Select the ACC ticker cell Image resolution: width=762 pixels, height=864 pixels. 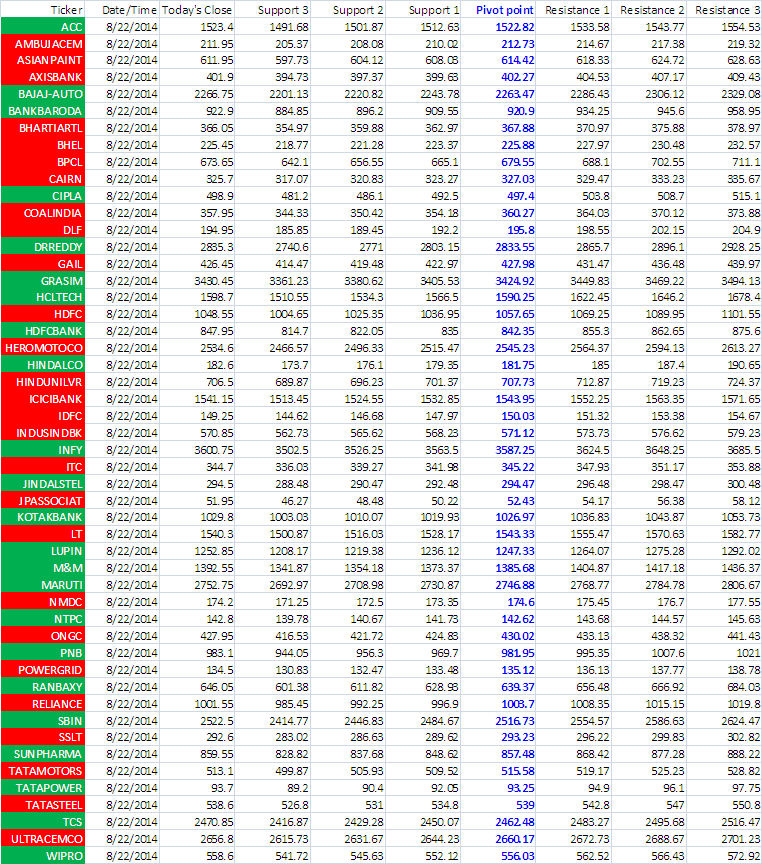[43, 26]
